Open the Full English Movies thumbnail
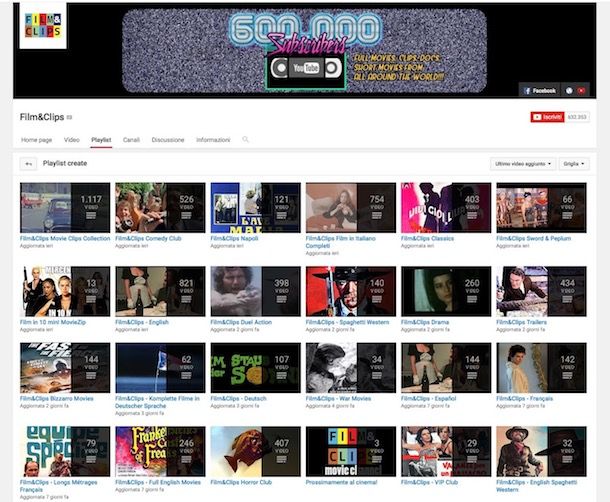The image size is (610, 502). pos(160,451)
